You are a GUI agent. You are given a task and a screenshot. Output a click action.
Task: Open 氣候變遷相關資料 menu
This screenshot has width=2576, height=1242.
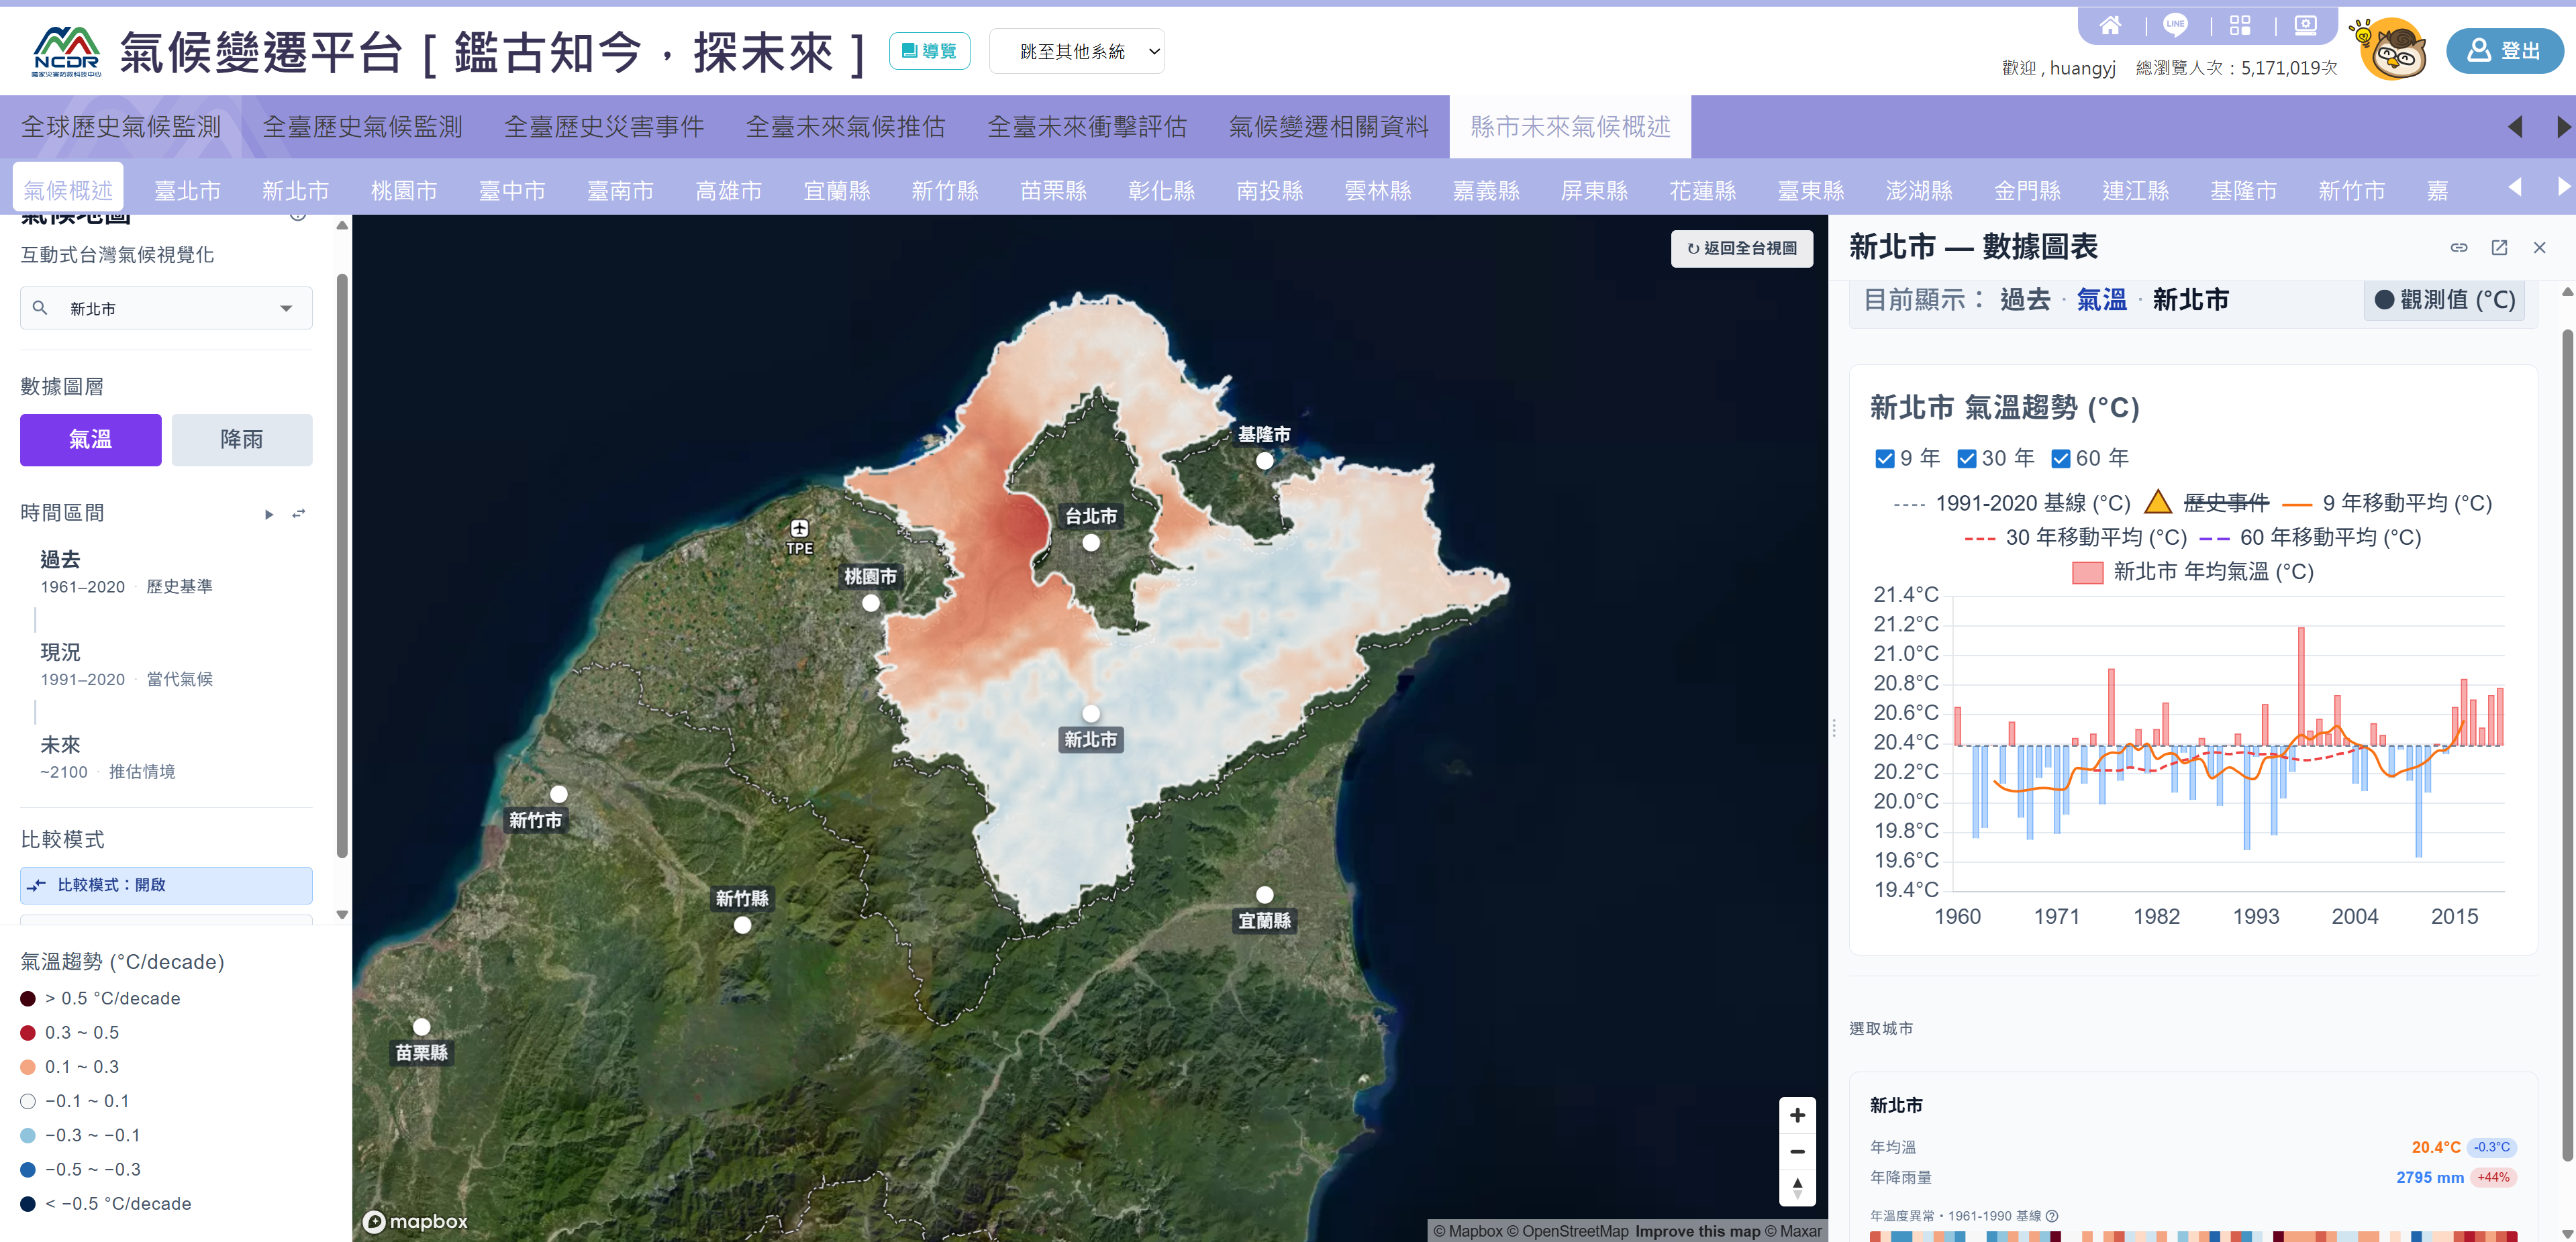tap(1329, 127)
